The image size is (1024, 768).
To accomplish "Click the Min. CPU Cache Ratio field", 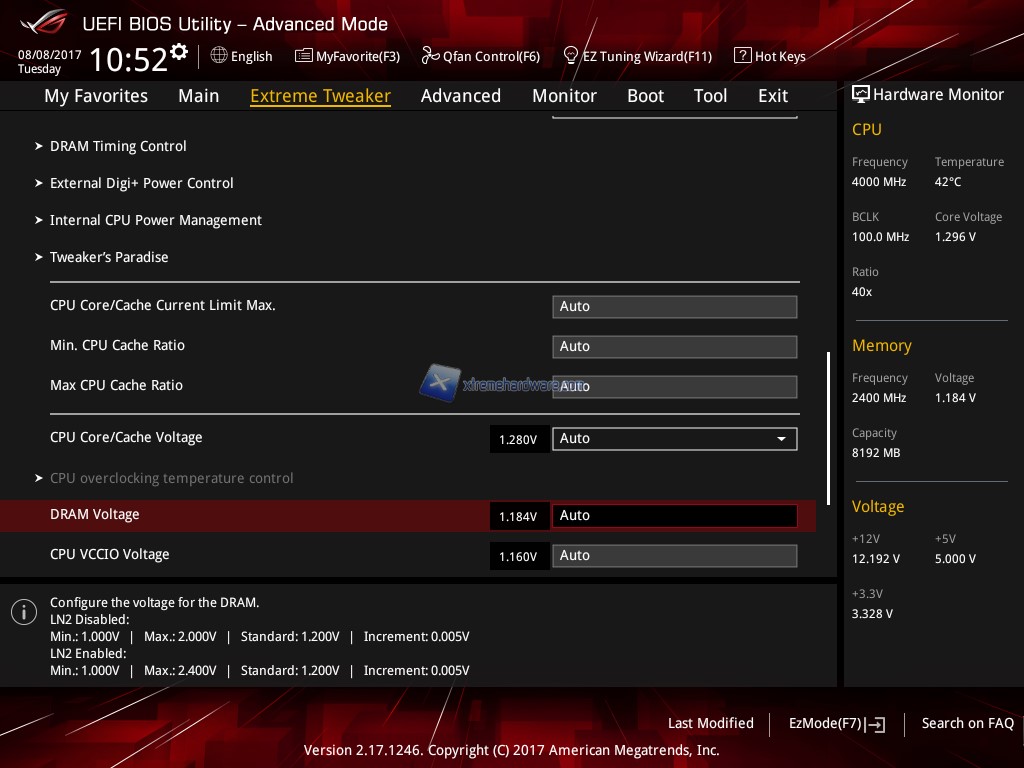I will tap(674, 347).
